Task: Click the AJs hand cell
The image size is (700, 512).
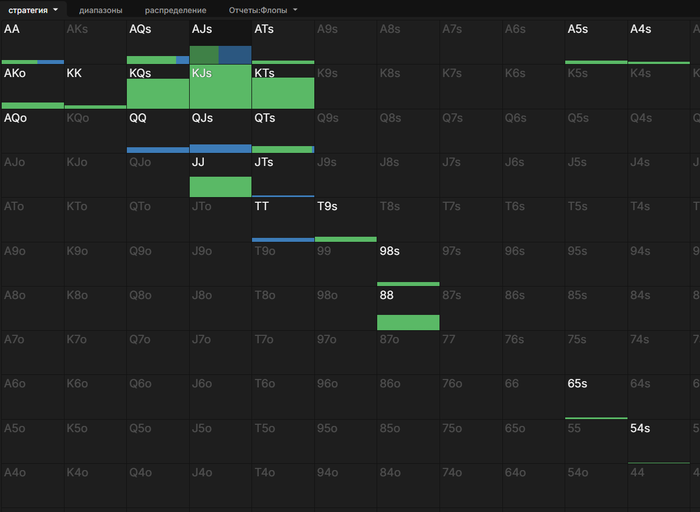Action: click(220, 43)
